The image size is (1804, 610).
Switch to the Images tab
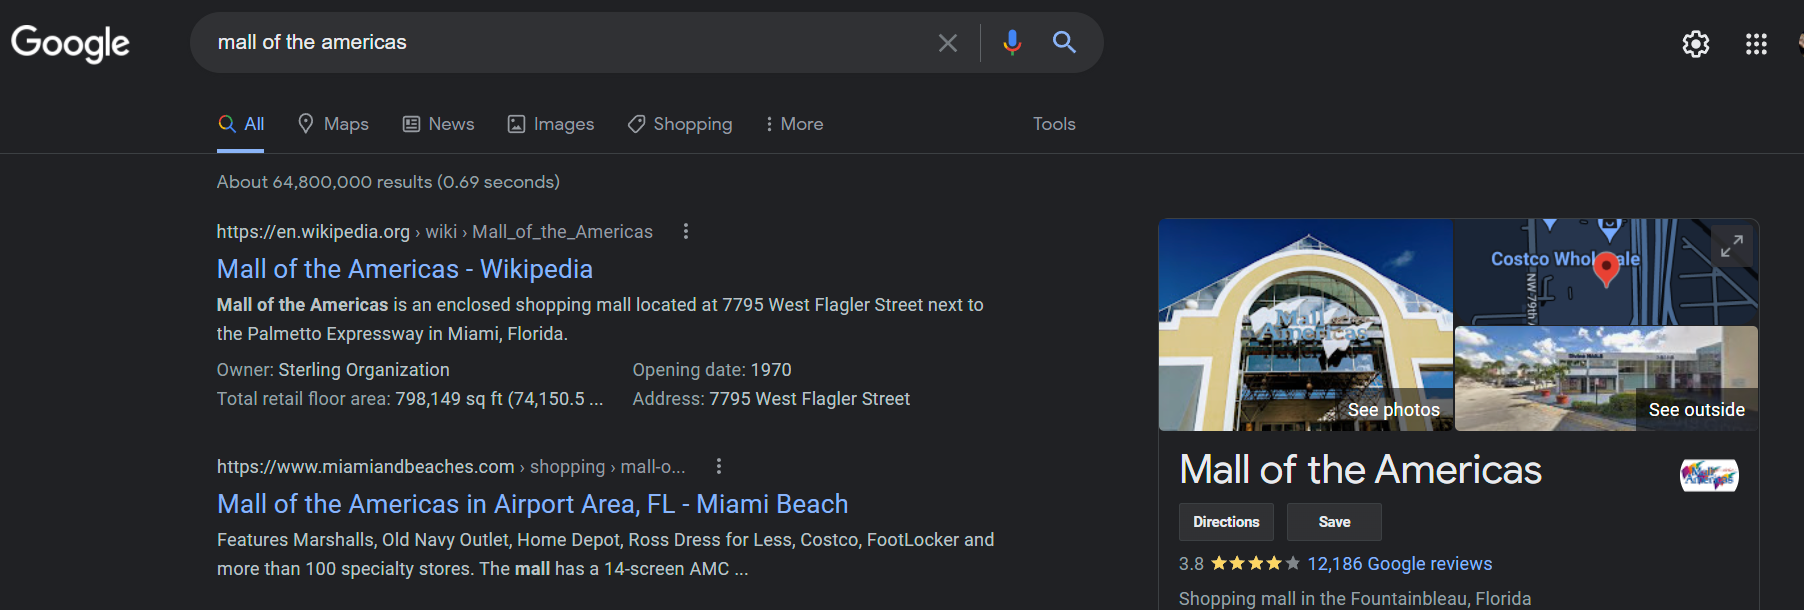[x=551, y=124]
